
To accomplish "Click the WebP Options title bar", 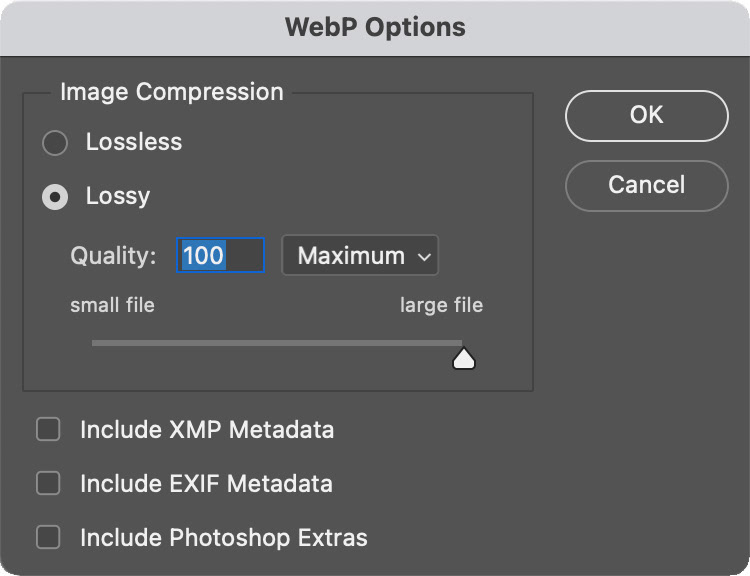I will tap(375, 27).
